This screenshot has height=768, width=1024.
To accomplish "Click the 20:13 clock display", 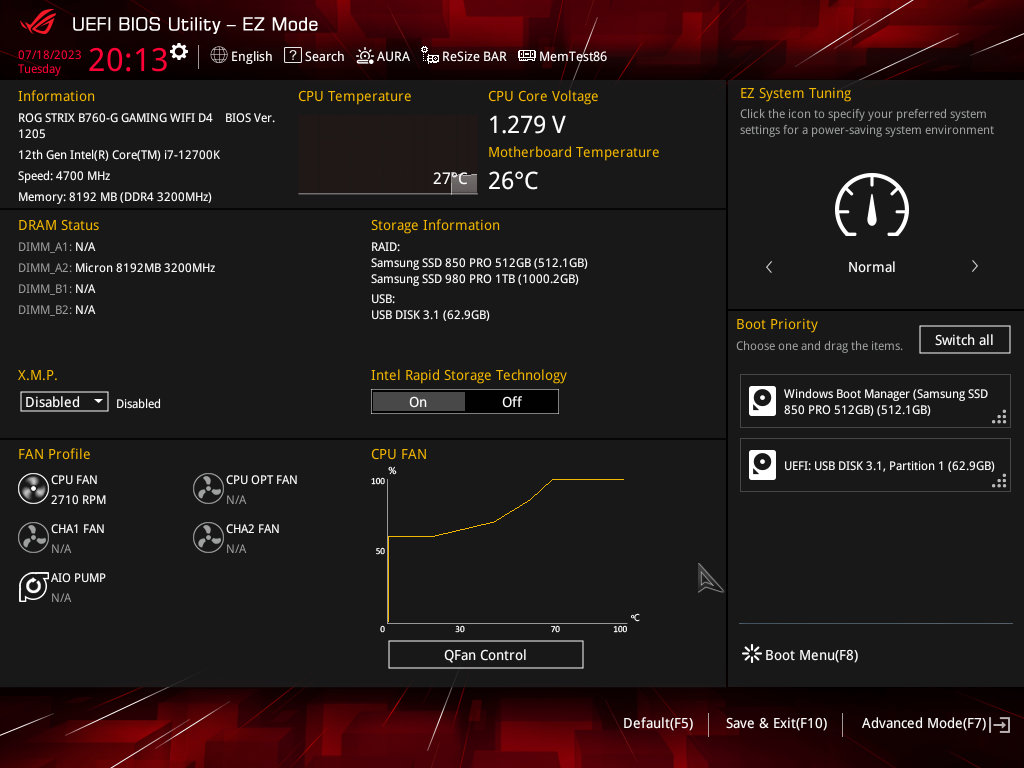I will point(128,60).
